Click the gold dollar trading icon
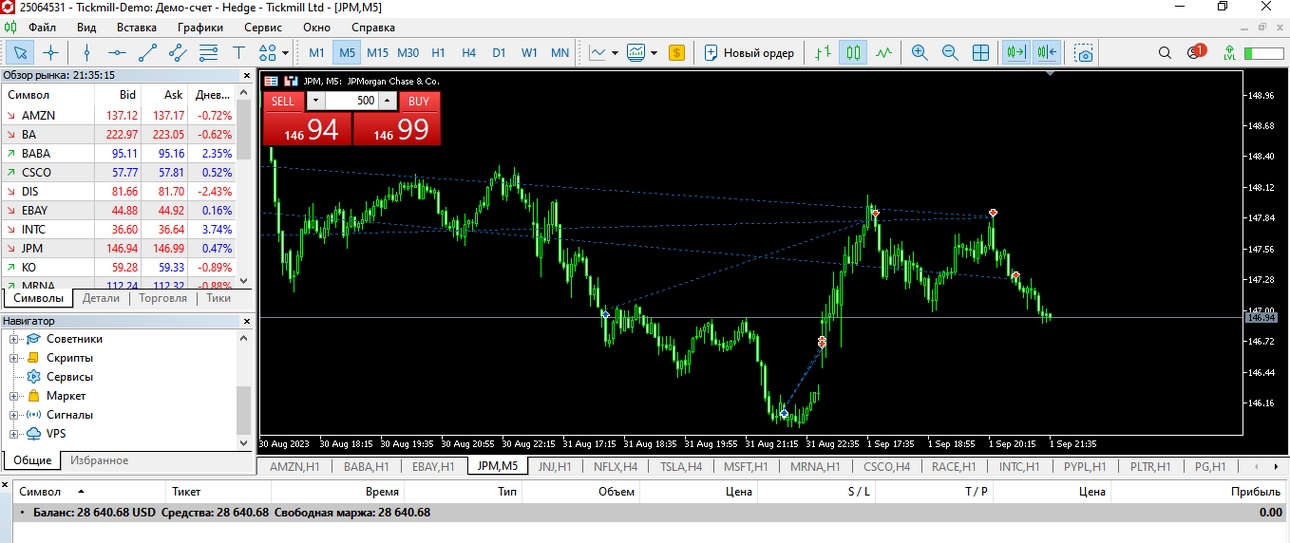1290x543 pixels. 677,52
